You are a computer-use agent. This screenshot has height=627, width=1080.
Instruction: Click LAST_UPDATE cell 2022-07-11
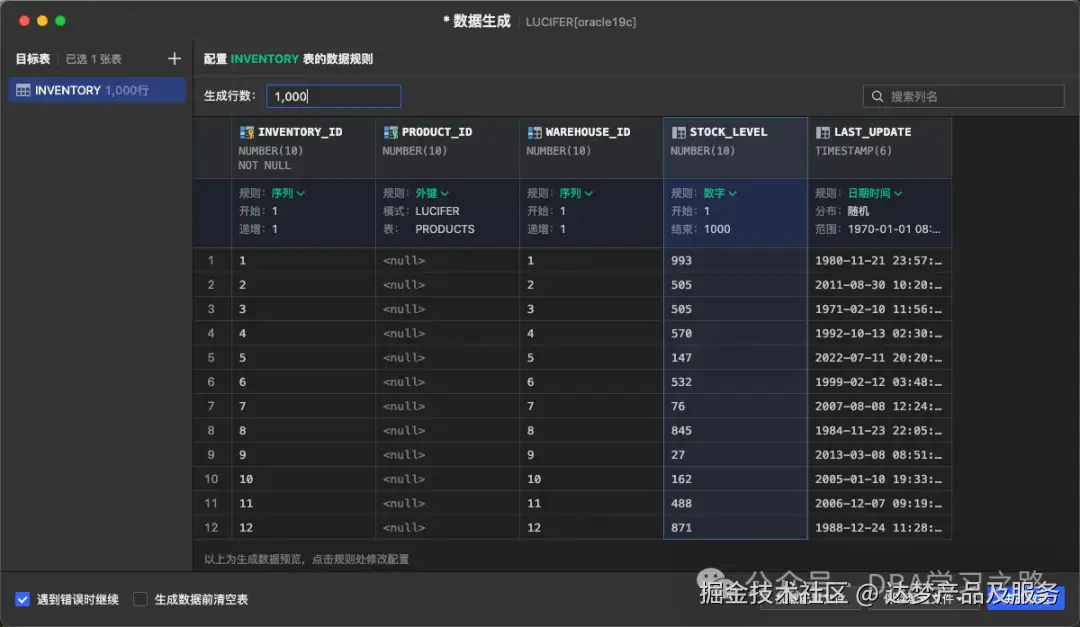878,358
